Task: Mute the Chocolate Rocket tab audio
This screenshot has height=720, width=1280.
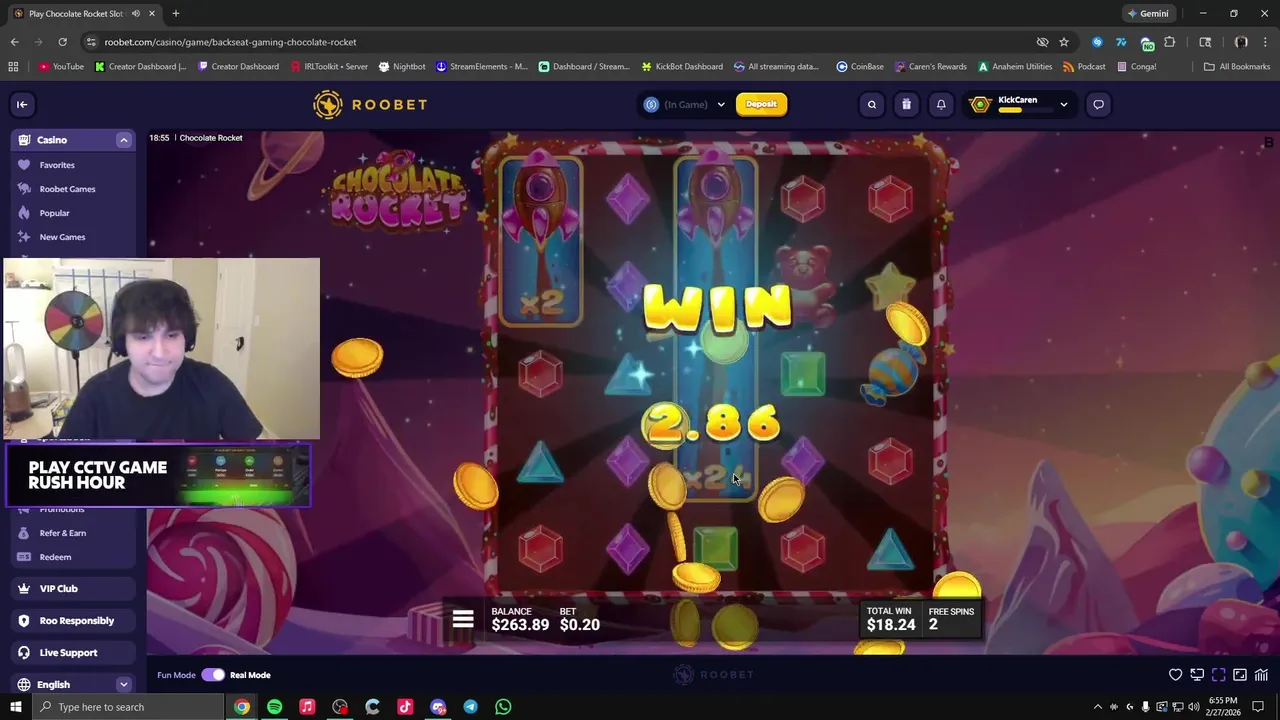Action: tap(135, 14)
